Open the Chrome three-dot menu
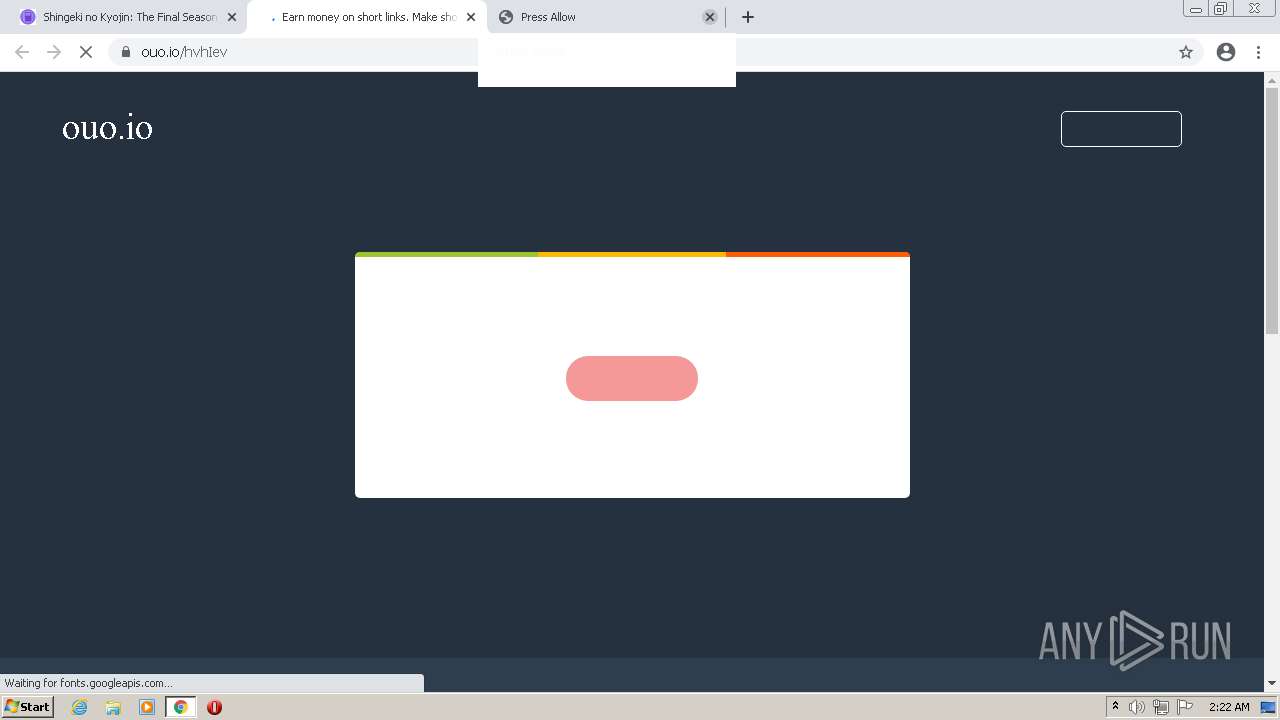 [1259, 52]
